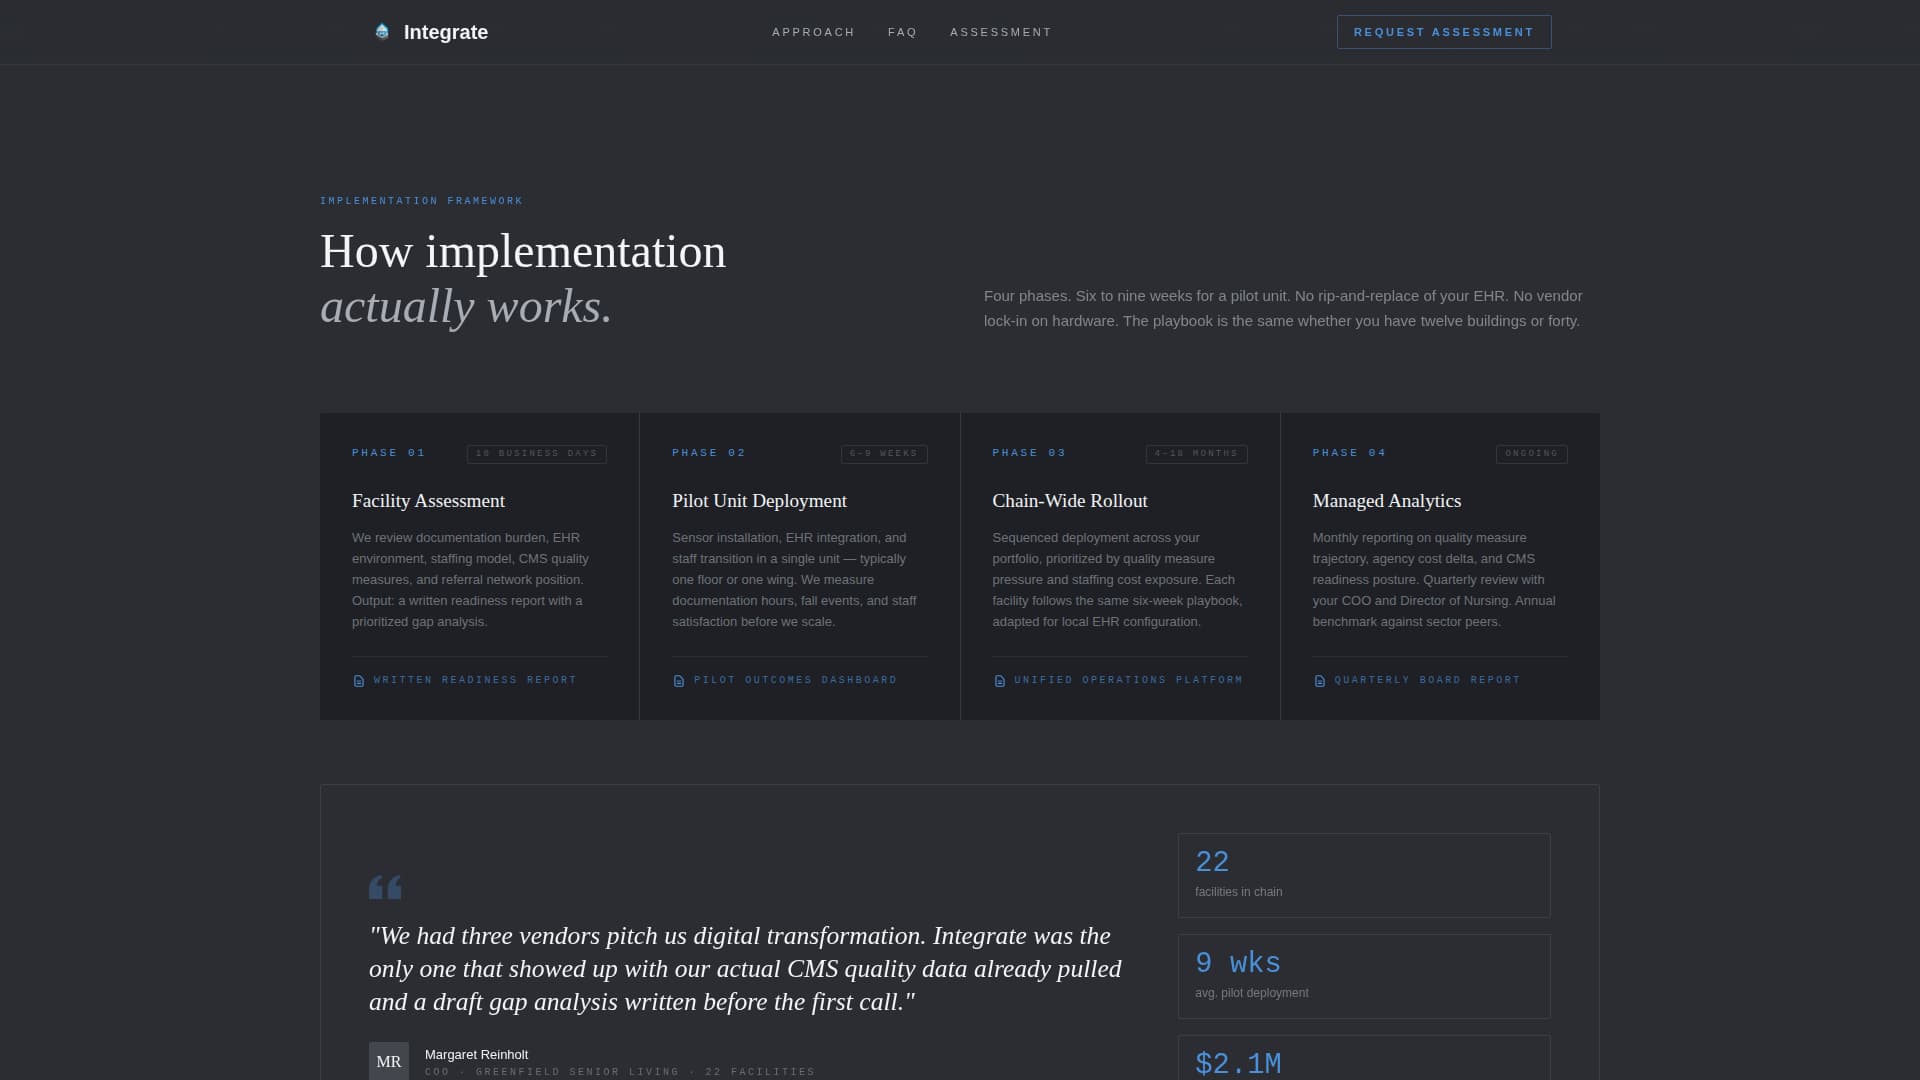The image size is (1920, 1080).
Task: Click the 'Facility Assessment' heading
Action: click(x=428, y=501)
